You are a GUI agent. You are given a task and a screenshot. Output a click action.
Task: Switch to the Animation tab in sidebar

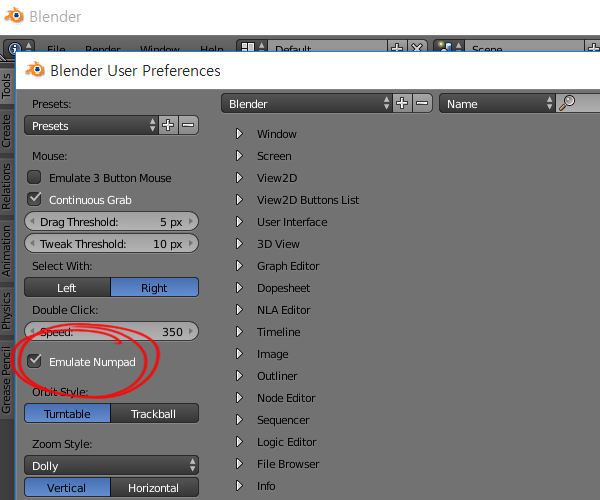7,251
